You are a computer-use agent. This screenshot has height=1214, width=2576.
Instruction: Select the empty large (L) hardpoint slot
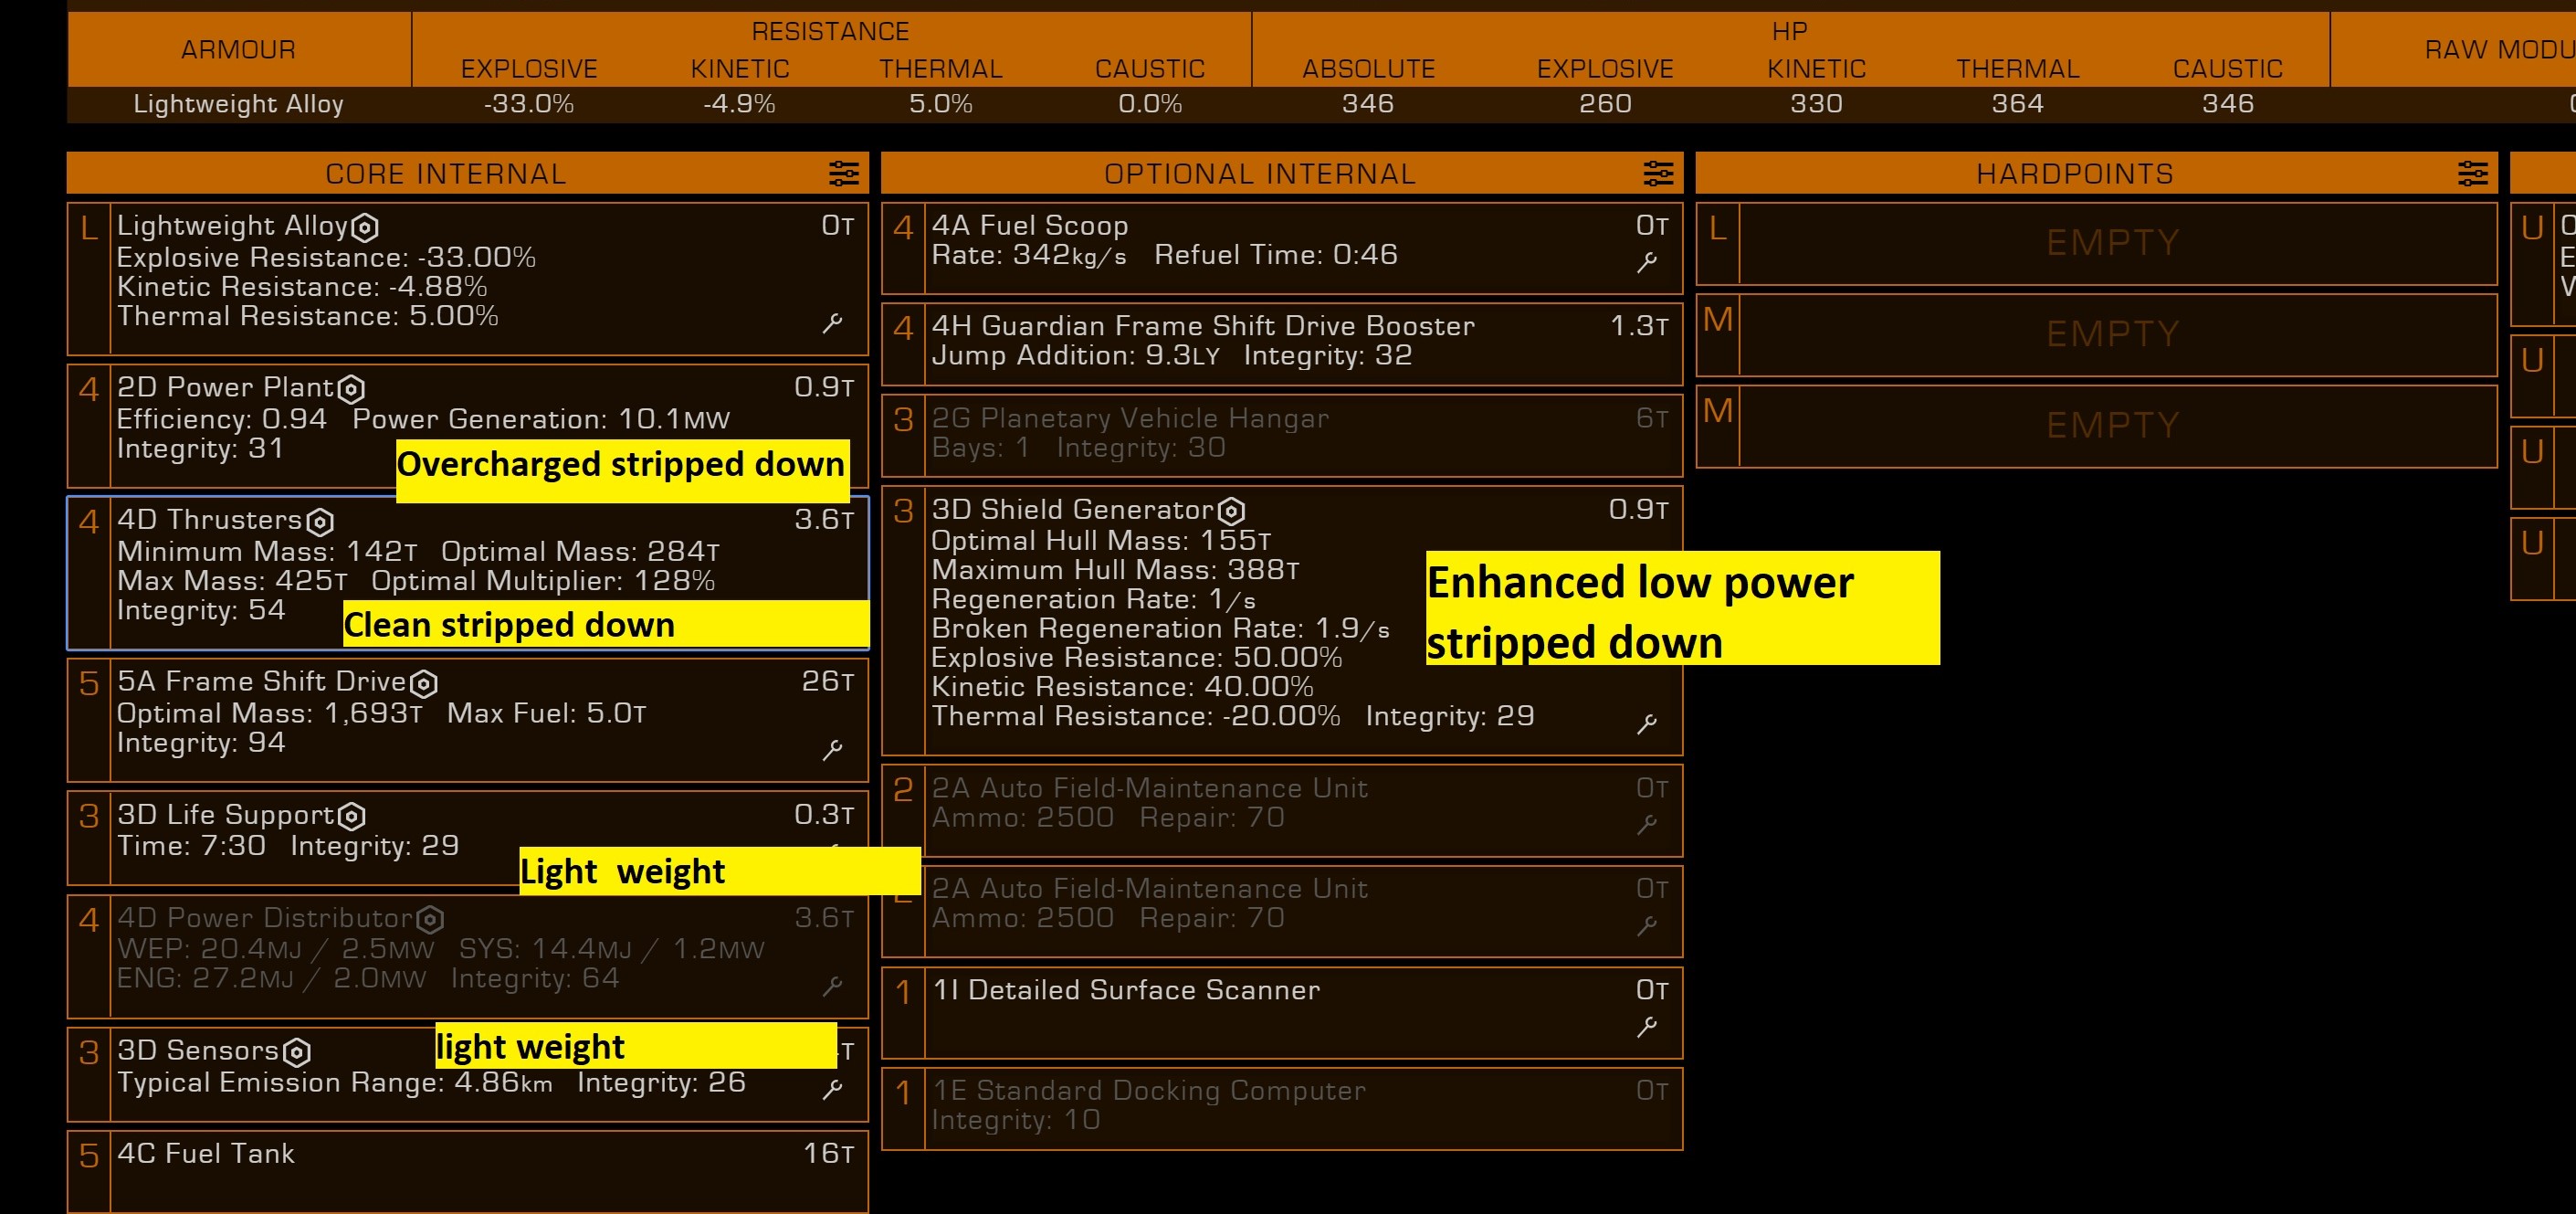(x=2097, y=243)
